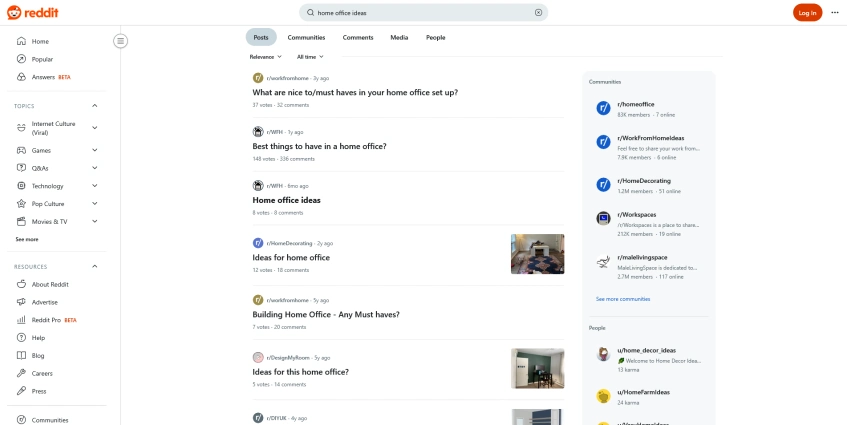The width and height of the screenshot is (847, 425).
Task: Switch to the Media tab
Action: 399,37
